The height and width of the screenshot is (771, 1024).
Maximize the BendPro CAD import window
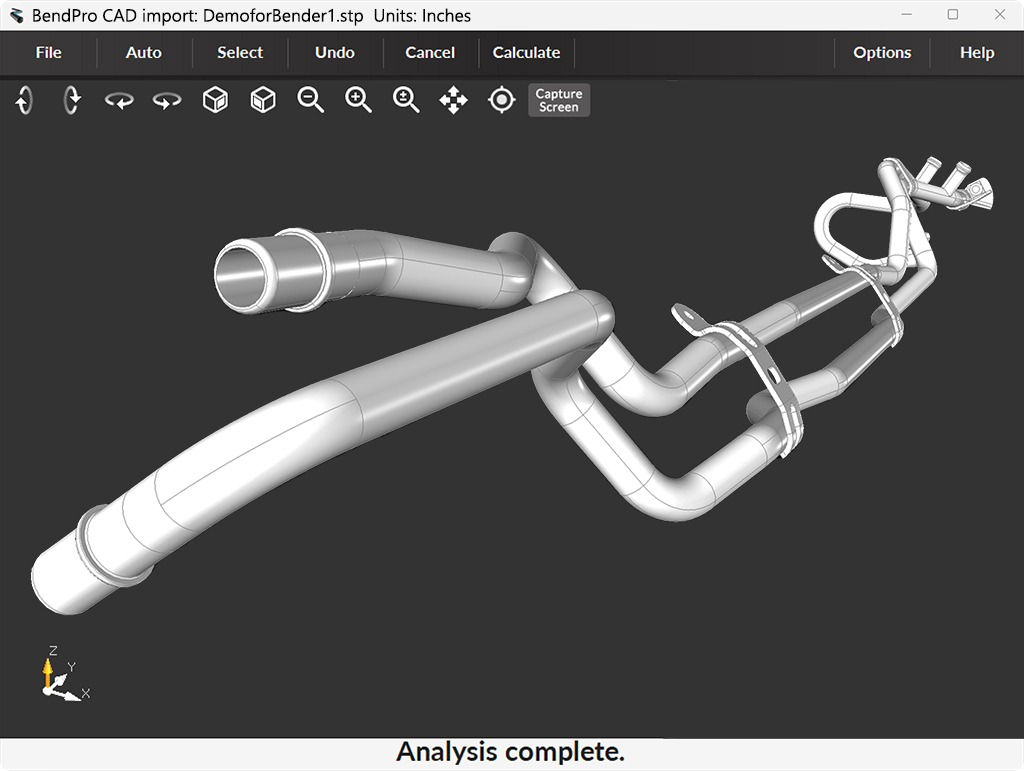[x=953, y=14]
